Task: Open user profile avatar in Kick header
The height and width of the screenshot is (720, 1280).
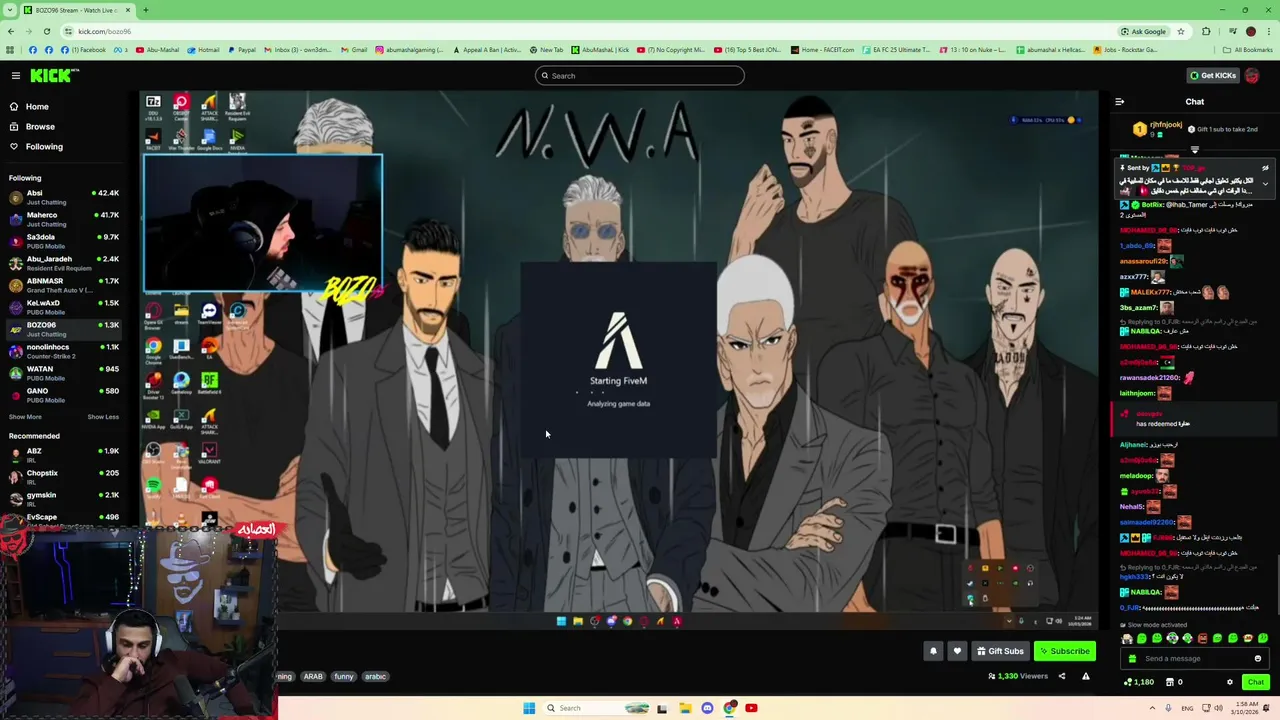Action: tap(1252, 75)
